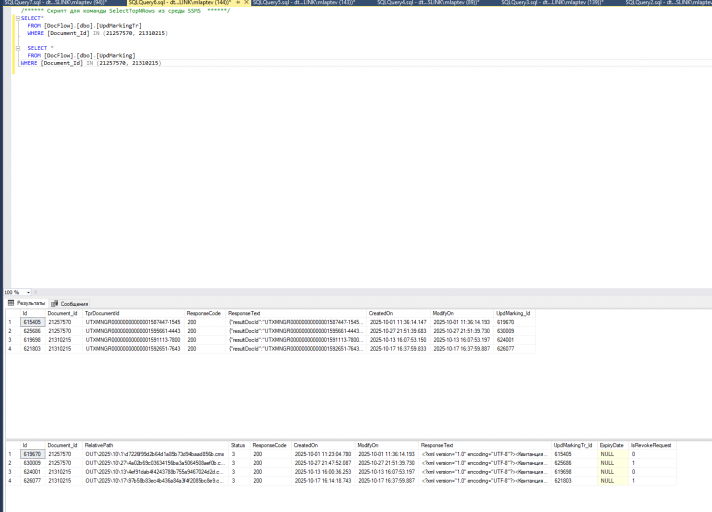Select cell UTXMNGR0000000000001591113-7800

coord(133,340)
